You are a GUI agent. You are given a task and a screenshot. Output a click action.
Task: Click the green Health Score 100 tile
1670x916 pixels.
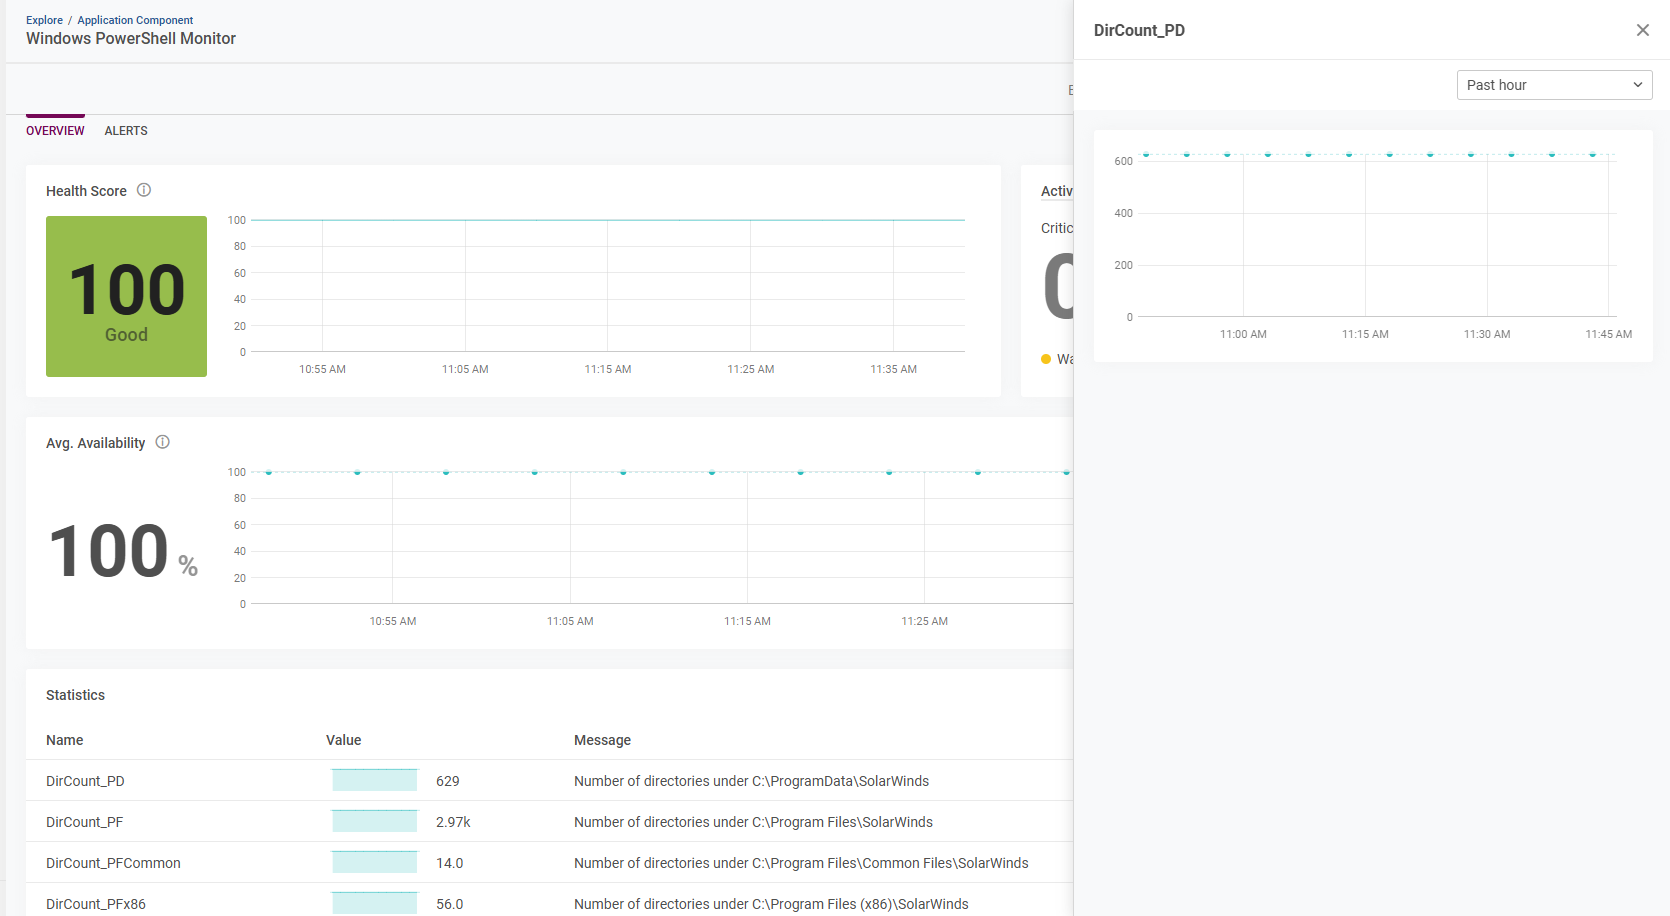[x=126, y=296]
